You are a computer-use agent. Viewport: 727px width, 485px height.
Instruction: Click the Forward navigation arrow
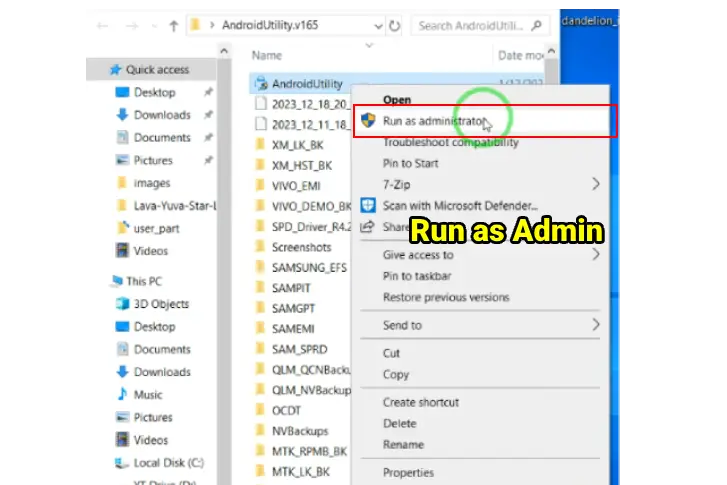132,26
